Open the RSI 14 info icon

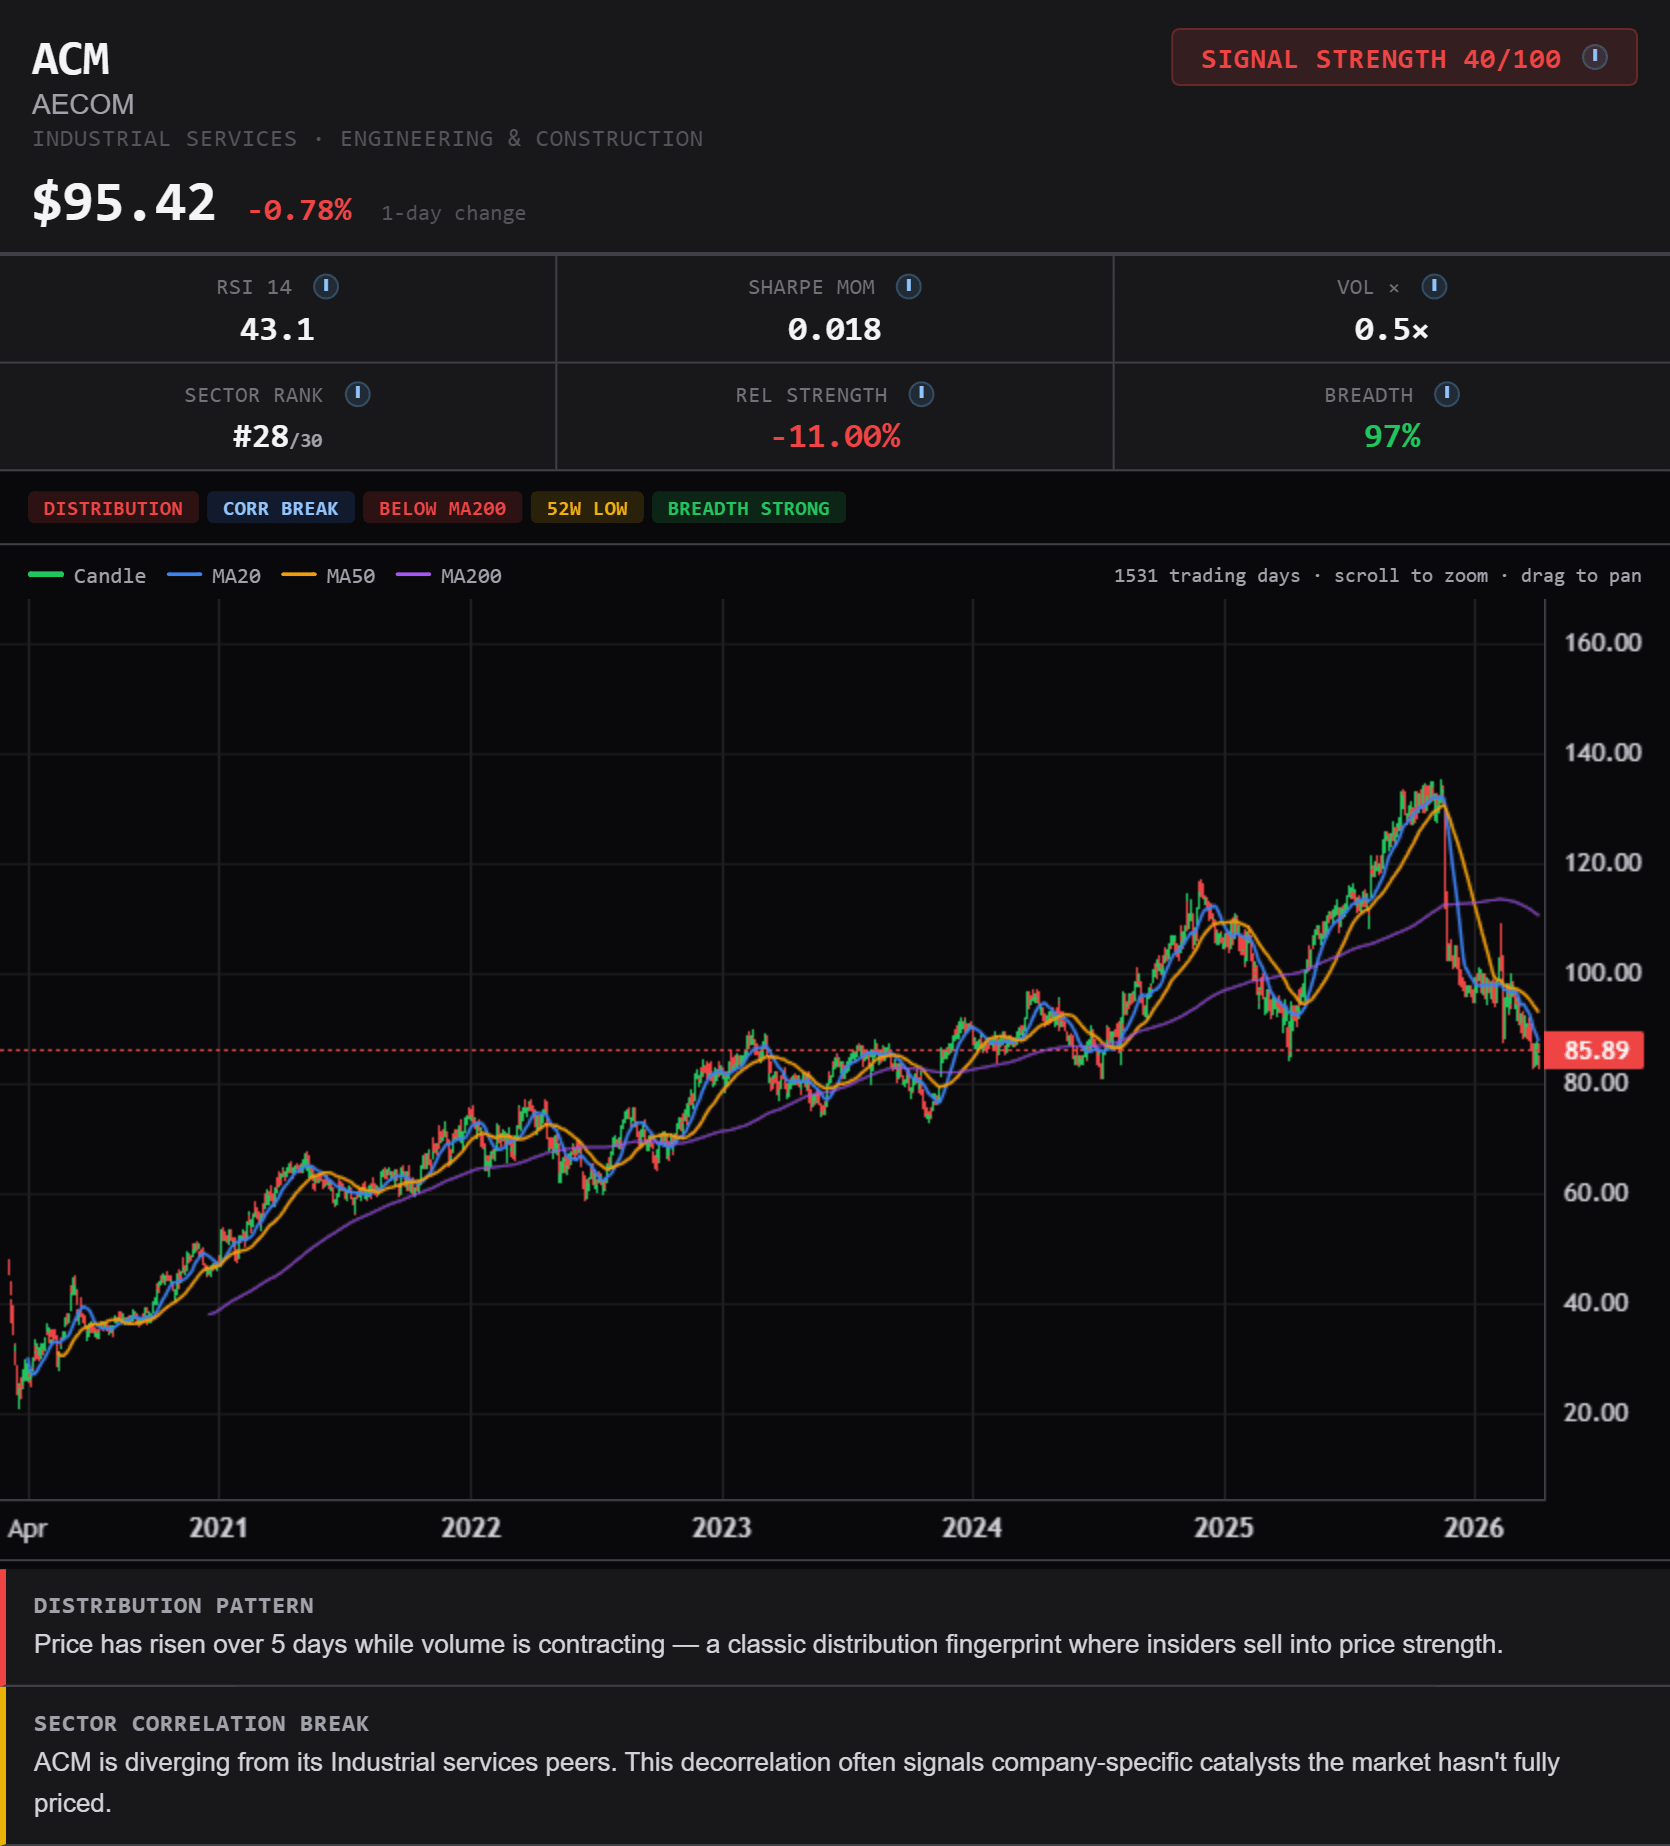click(326, 287)
